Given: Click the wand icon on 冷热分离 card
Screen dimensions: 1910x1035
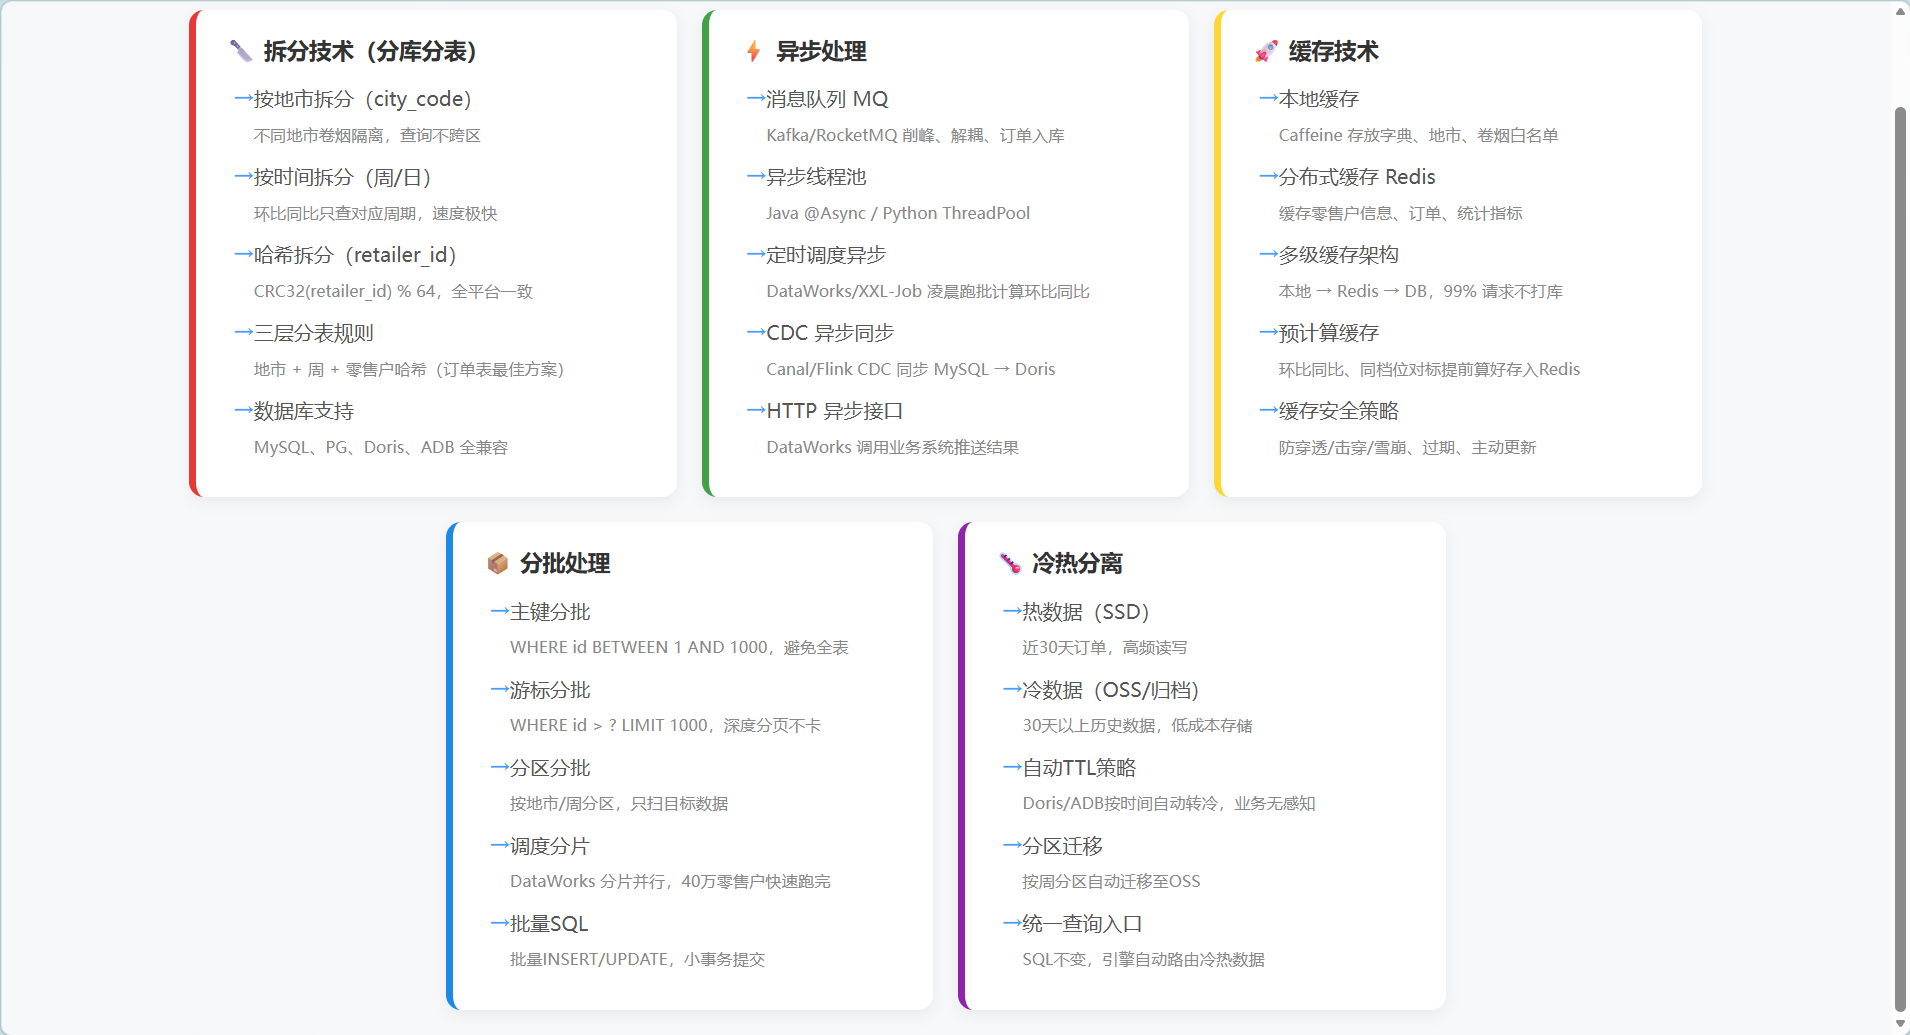Looking at the screenshot, I should [1007, 563].
